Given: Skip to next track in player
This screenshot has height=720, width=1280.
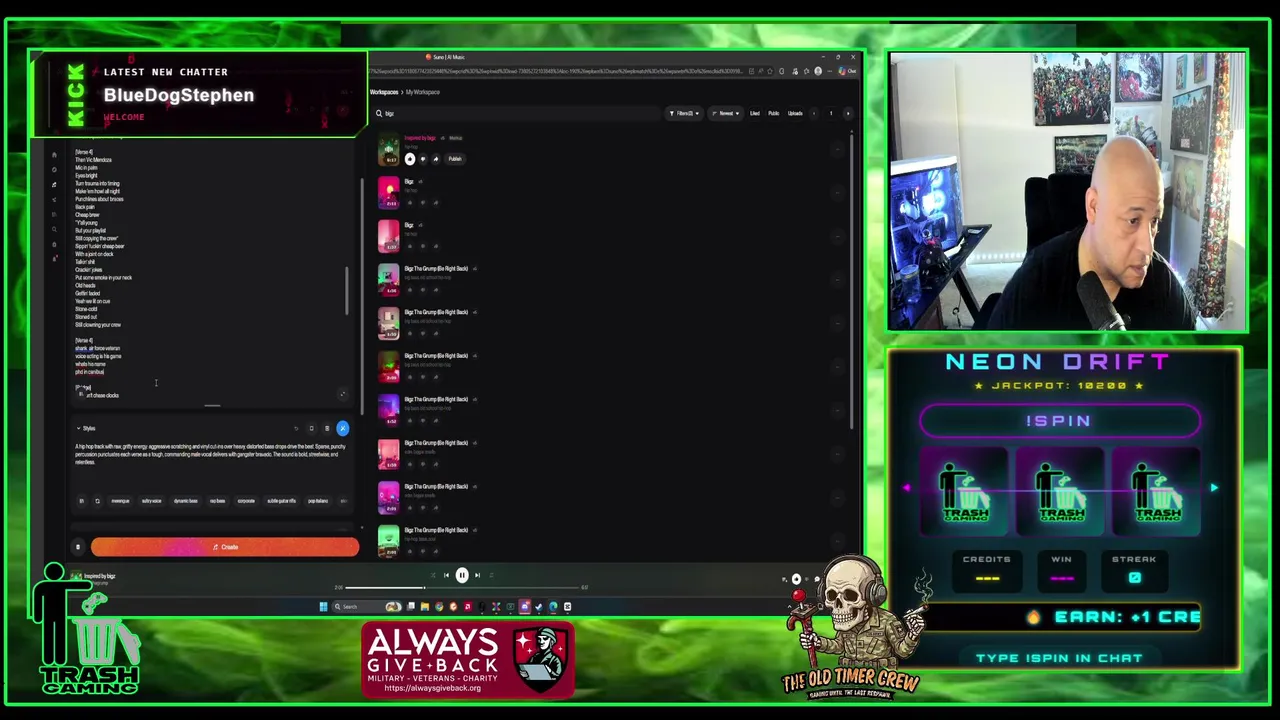Looking at the screenshot, I should point(477,575).
